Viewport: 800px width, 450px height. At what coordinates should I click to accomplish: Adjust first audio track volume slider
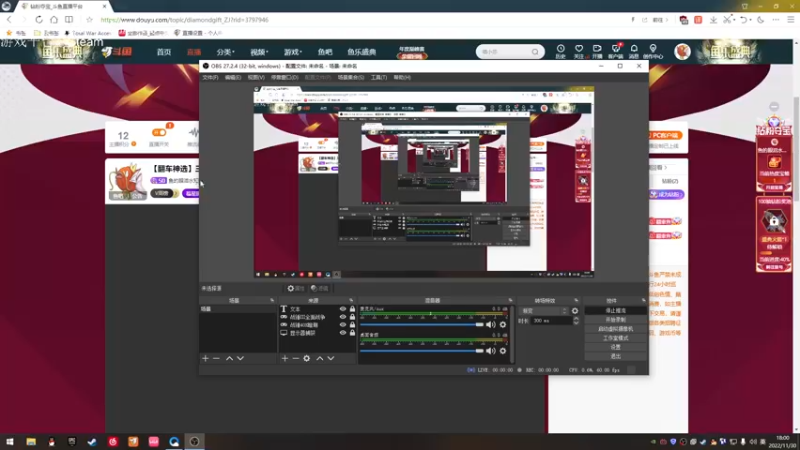click(x=421, y=324)
